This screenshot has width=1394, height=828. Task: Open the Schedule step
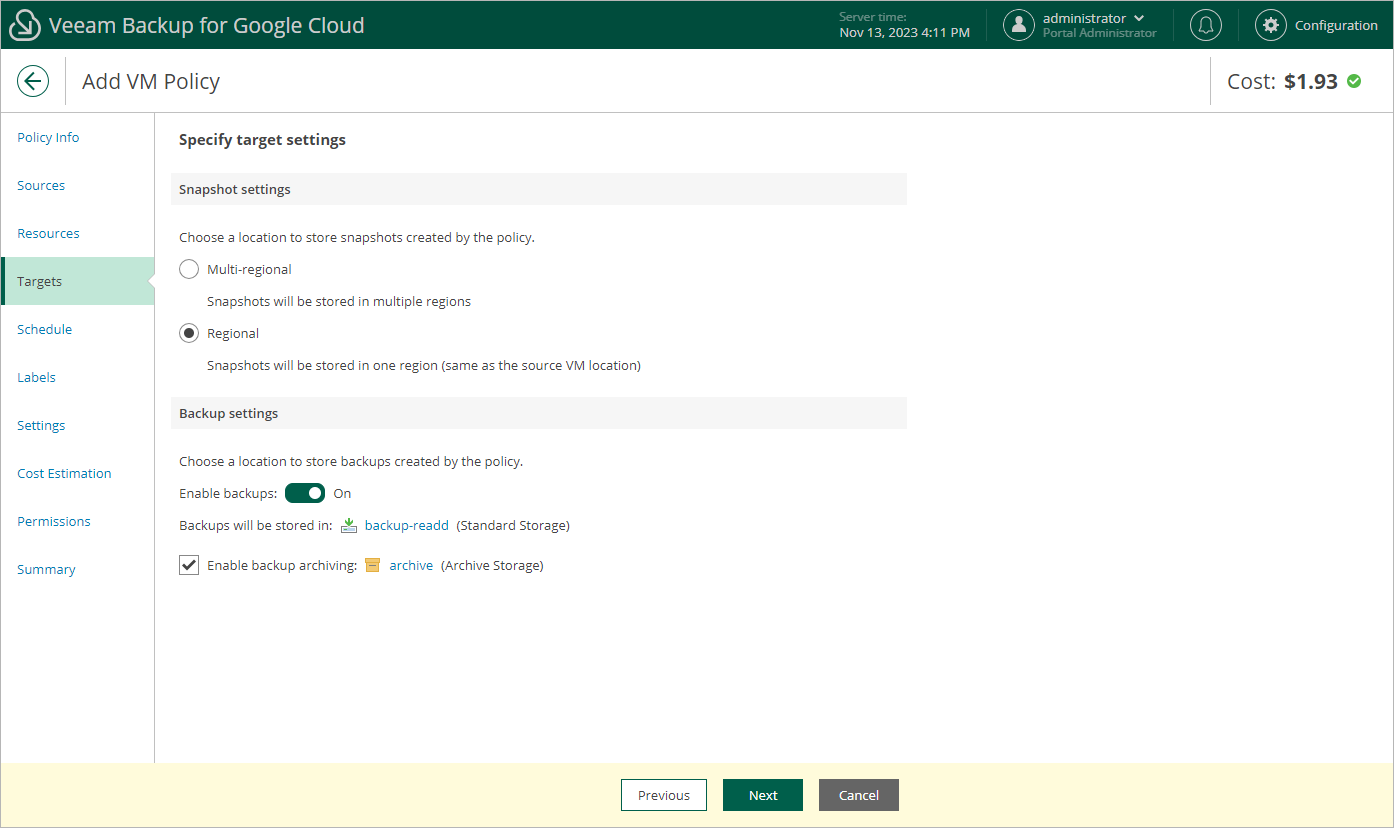point(44,329)
